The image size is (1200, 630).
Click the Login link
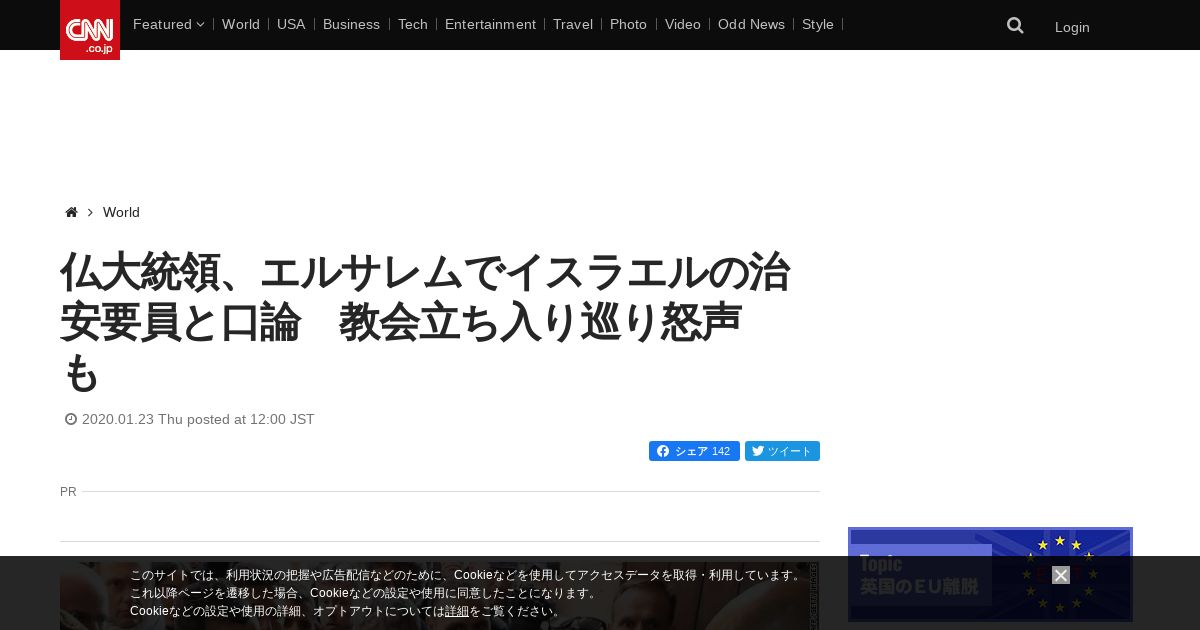tap(1072, 27)
